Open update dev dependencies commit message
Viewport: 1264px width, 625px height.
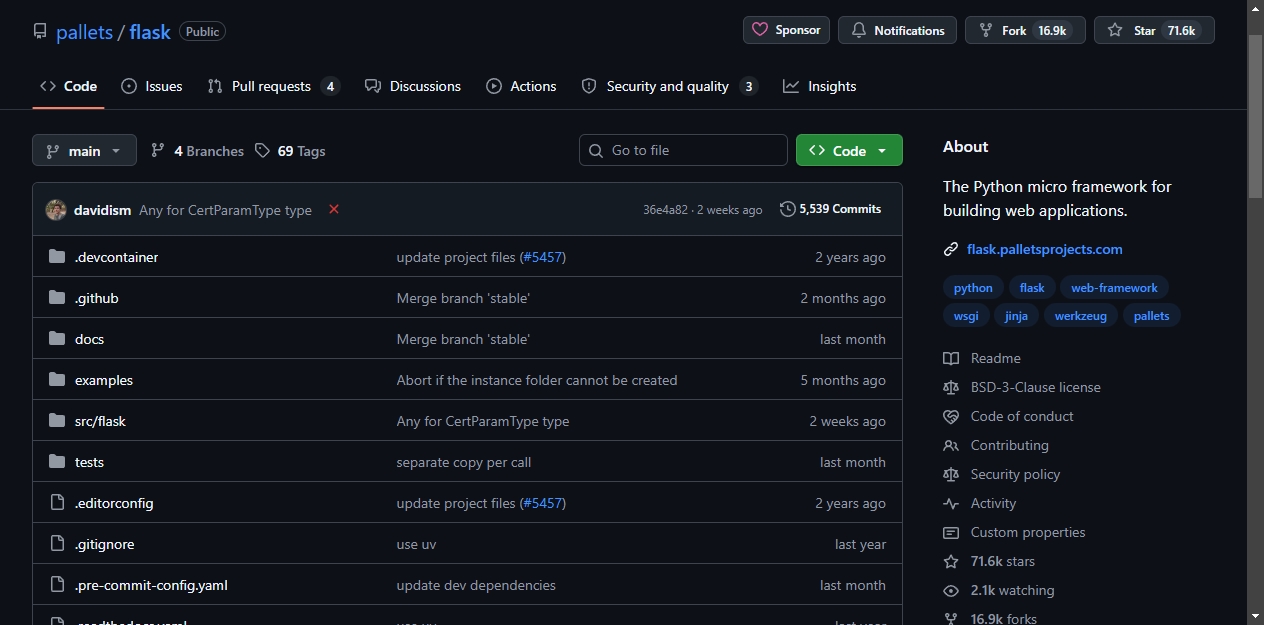pyautogui.click(x=476, y=585)
